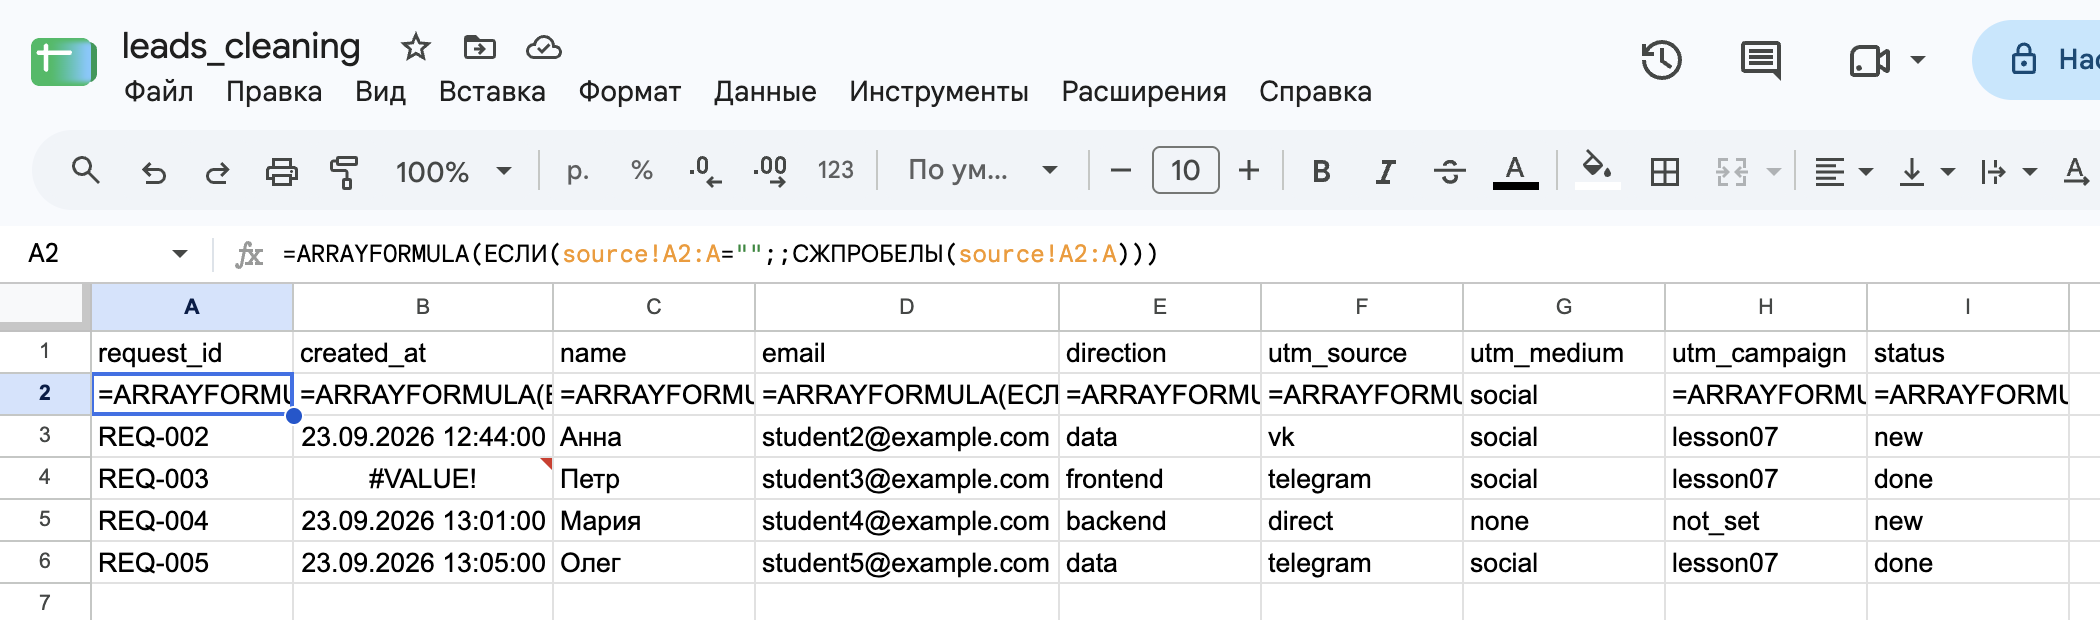Viewport: 2100px width, 620px height.
Task: Open the borders menu
Action: tap(1665, 172)
